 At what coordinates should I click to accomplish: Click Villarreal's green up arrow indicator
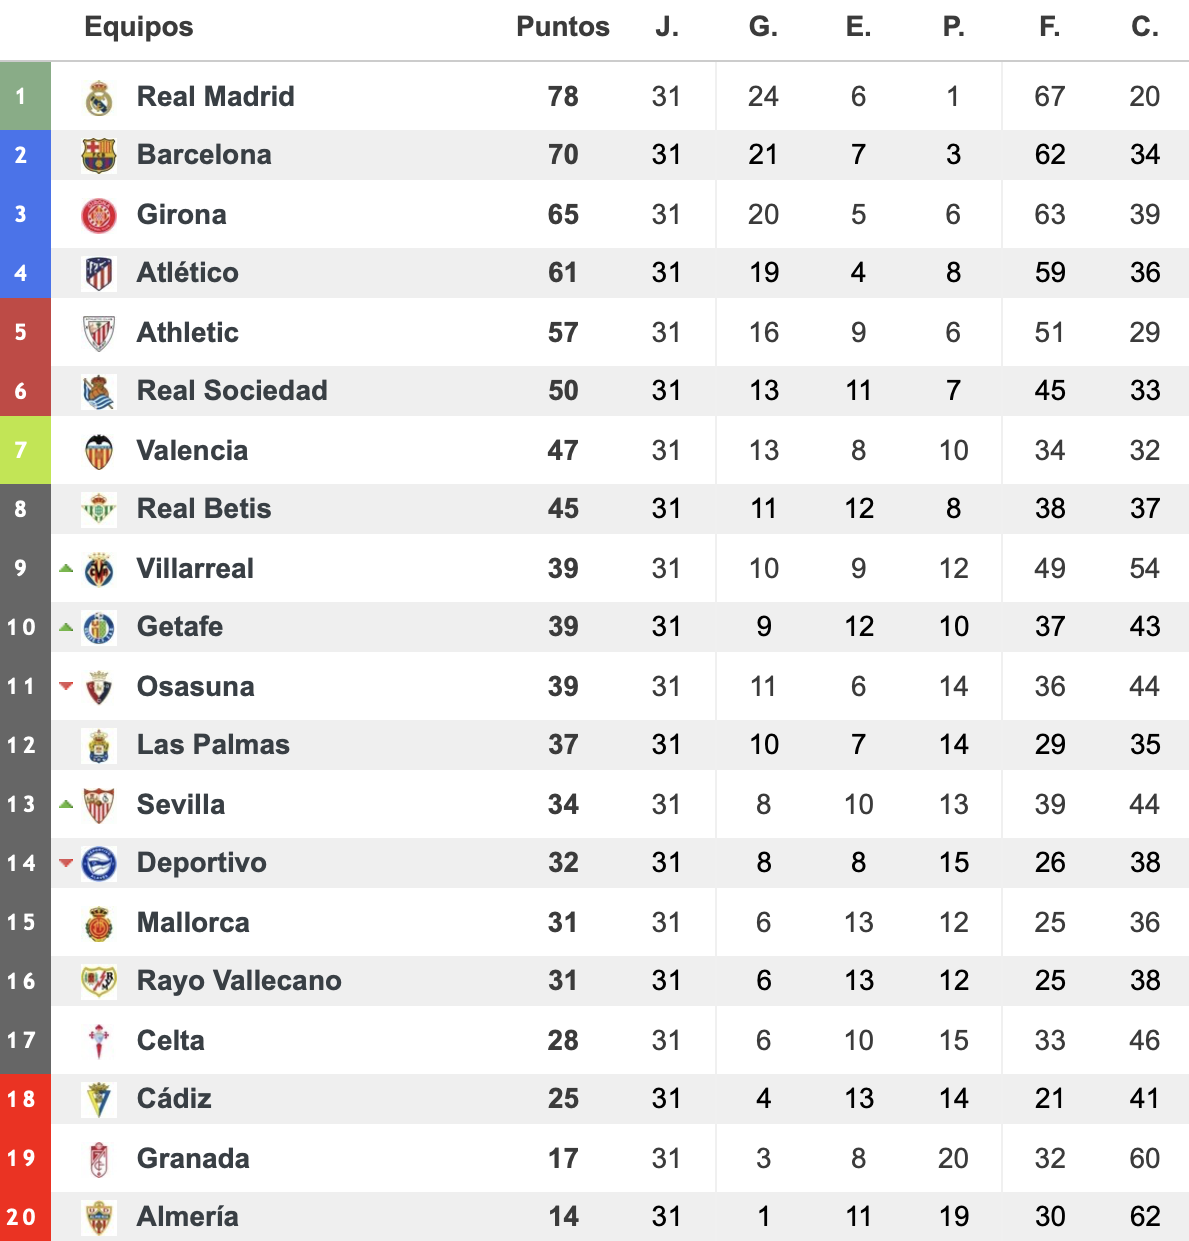click(66, 568)
